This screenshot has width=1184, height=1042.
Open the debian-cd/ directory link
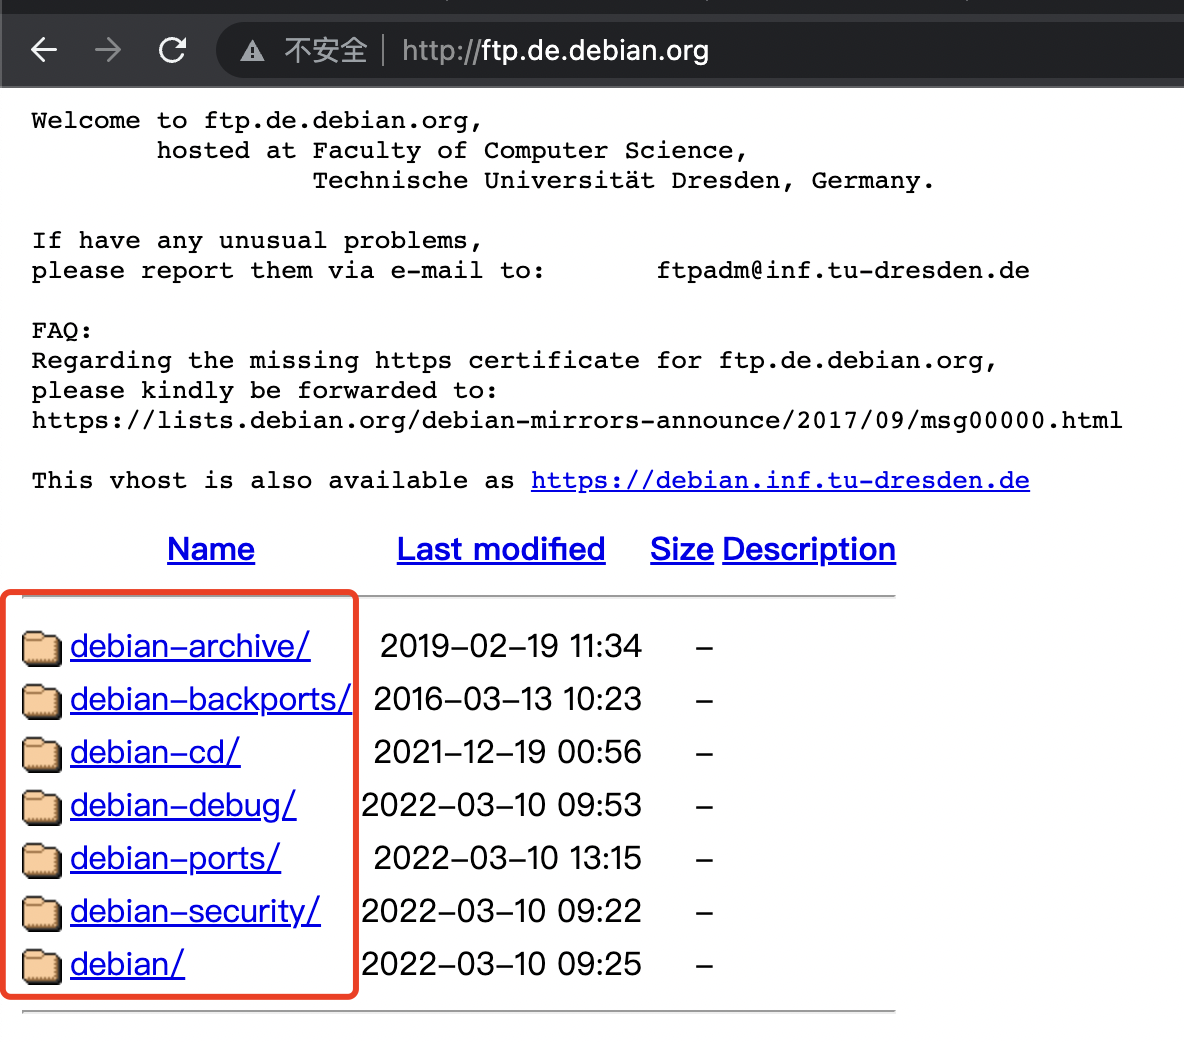click(154, 752)
